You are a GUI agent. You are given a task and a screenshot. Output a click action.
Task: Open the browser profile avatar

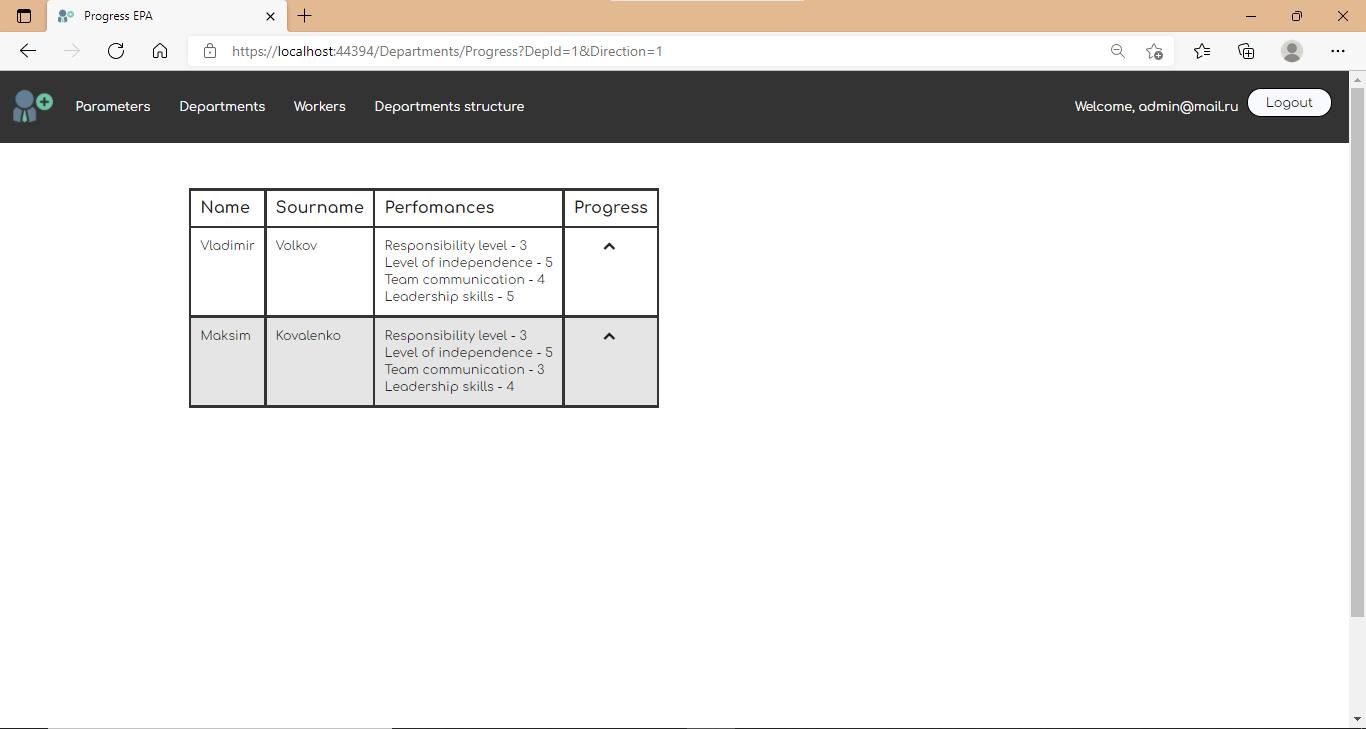point(1292,51)
